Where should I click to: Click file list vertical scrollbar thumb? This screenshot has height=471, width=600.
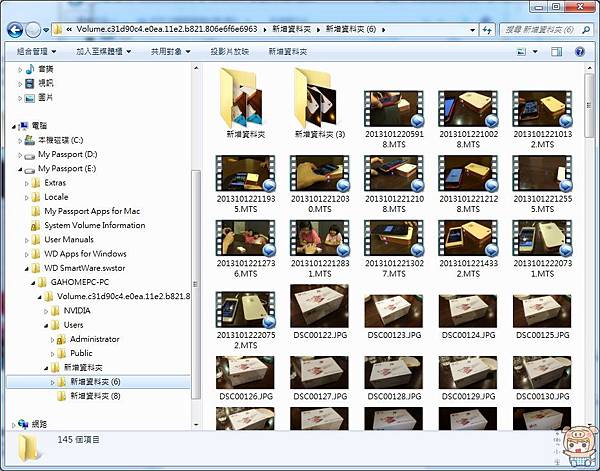click(x=589, y=106)
